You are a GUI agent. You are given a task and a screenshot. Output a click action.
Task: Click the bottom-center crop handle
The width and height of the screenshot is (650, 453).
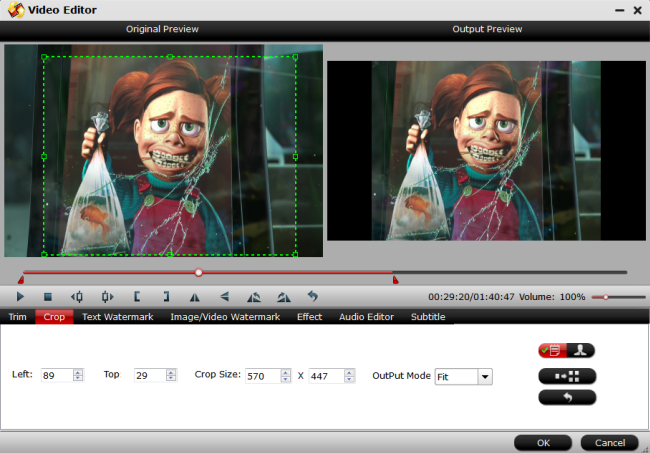(x=170, y=254)
